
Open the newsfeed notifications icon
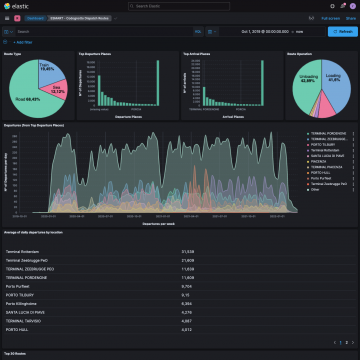click(x=342, y=6)
